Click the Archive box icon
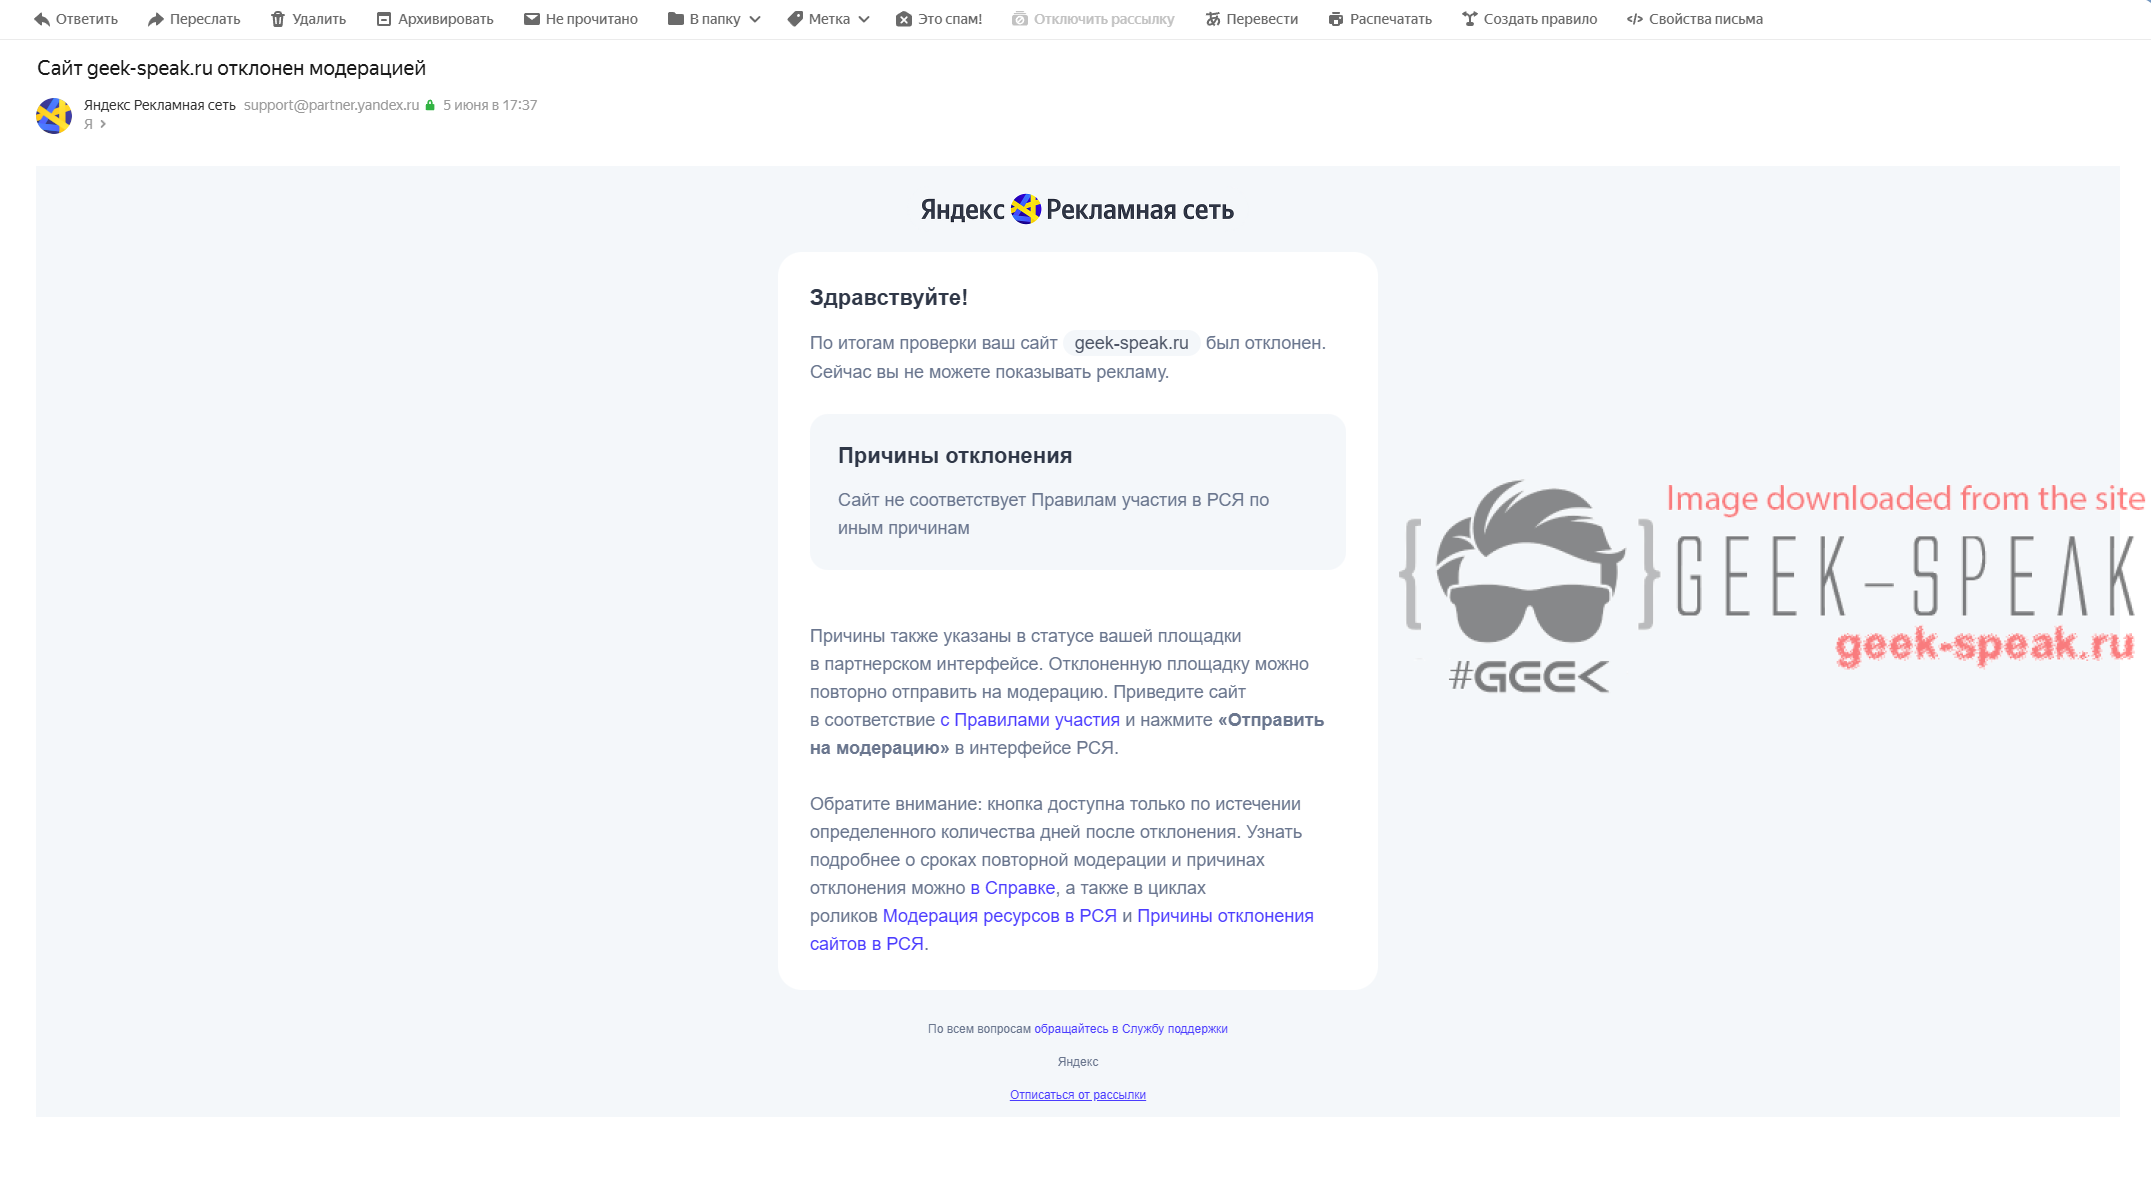 tap(384, 19)
